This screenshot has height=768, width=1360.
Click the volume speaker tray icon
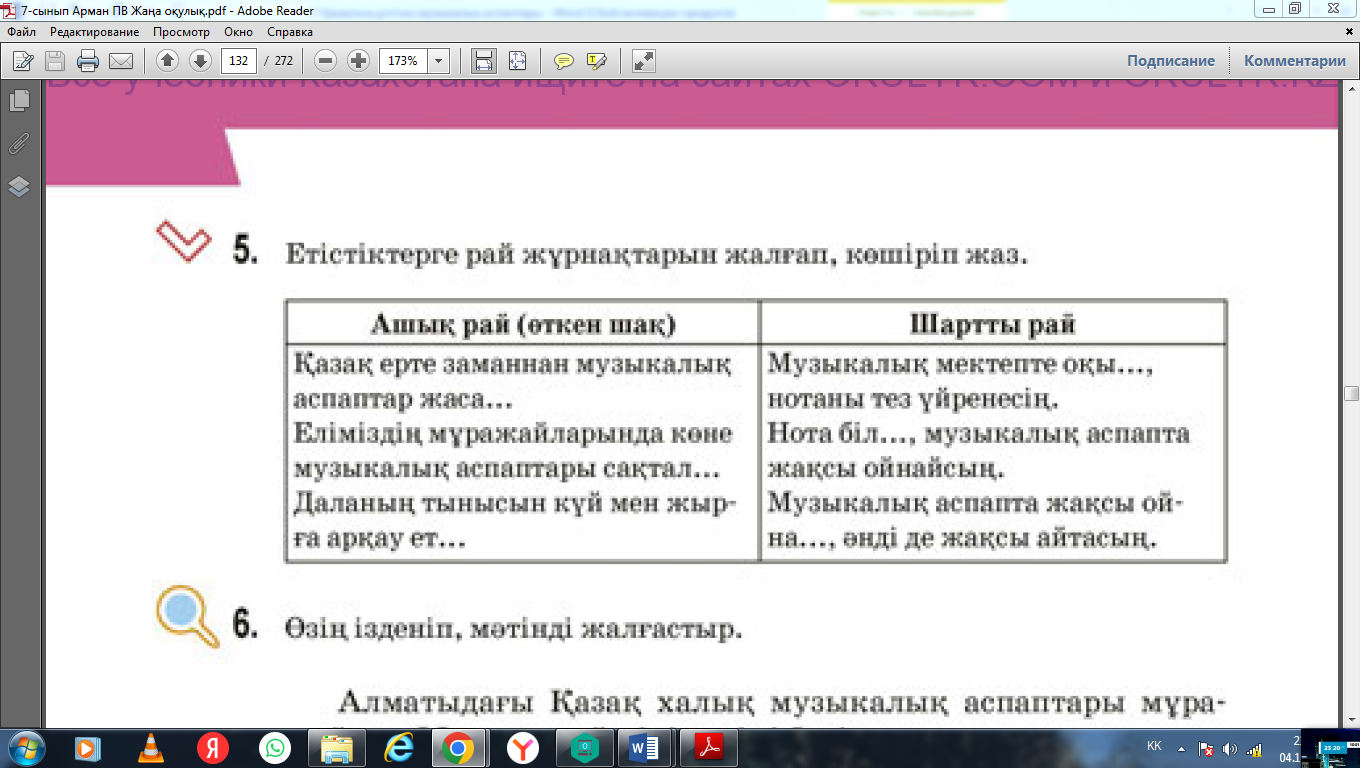pyautogui.click(x=1230, y=749)
